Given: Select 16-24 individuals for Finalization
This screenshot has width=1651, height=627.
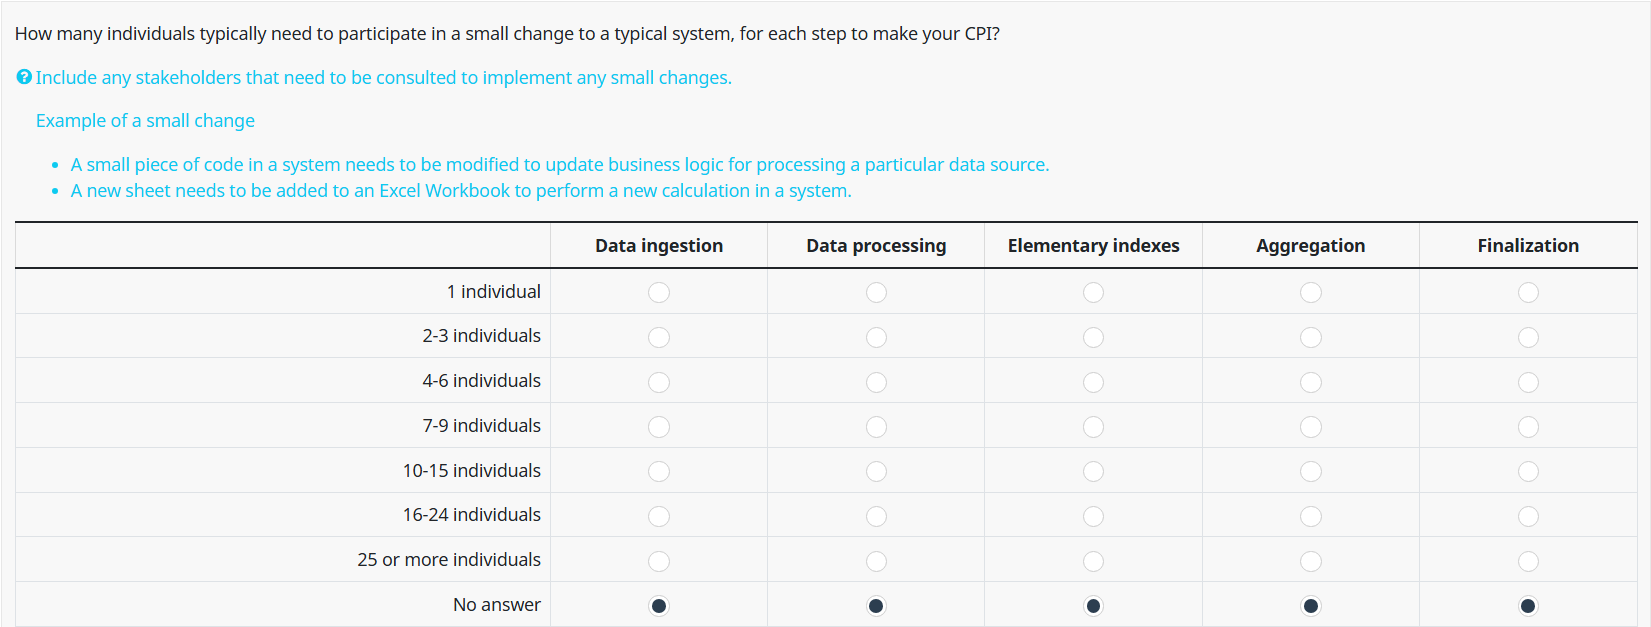Looking at the screenshot, I should (1528, 516).
